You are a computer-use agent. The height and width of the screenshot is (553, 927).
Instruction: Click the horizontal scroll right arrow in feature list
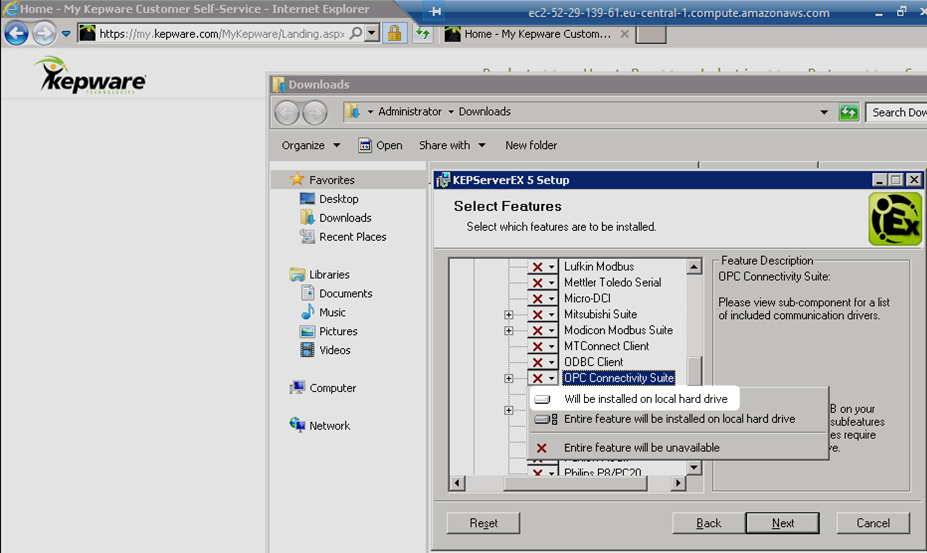pyautogui.click(x=678, y=483)
